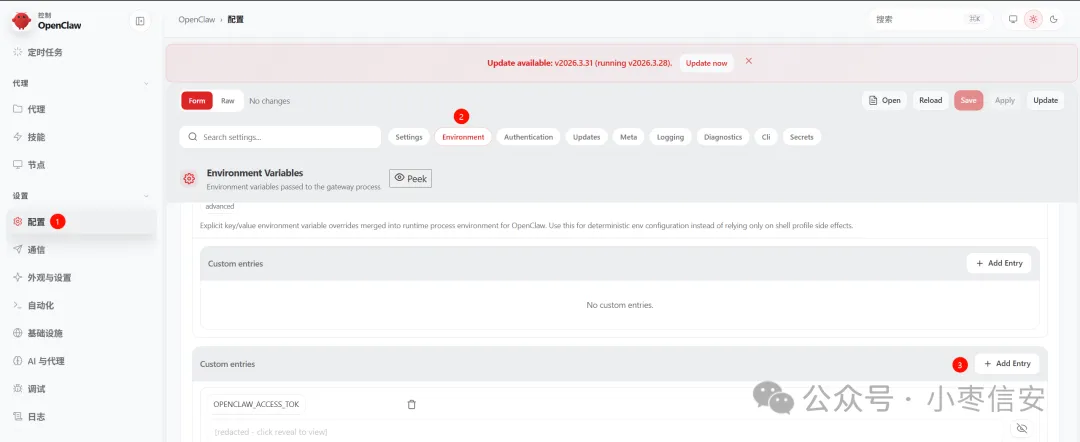Click the Update button in the toolbar
This screenshot has height=442, width=1080.
(1046, 101)
